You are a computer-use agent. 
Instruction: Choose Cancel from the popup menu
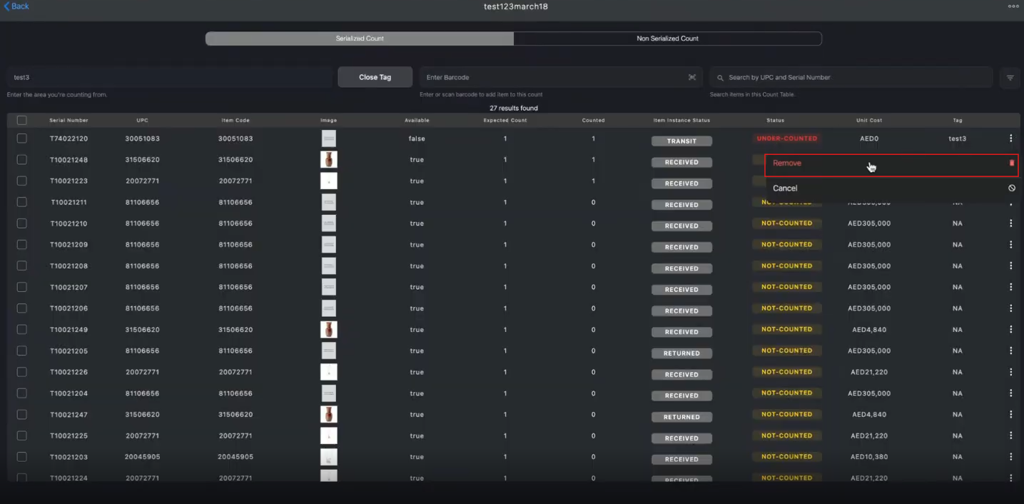click(892, 188)
